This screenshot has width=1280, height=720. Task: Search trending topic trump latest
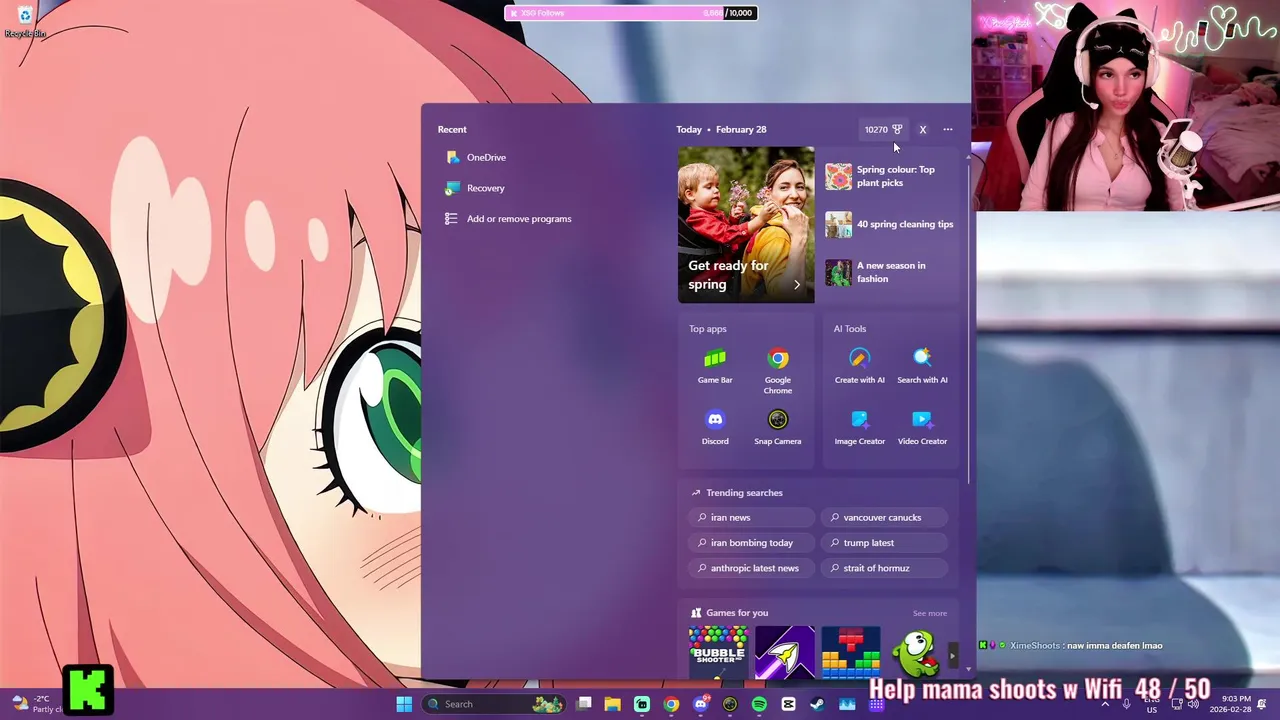[x=884, y=543]
